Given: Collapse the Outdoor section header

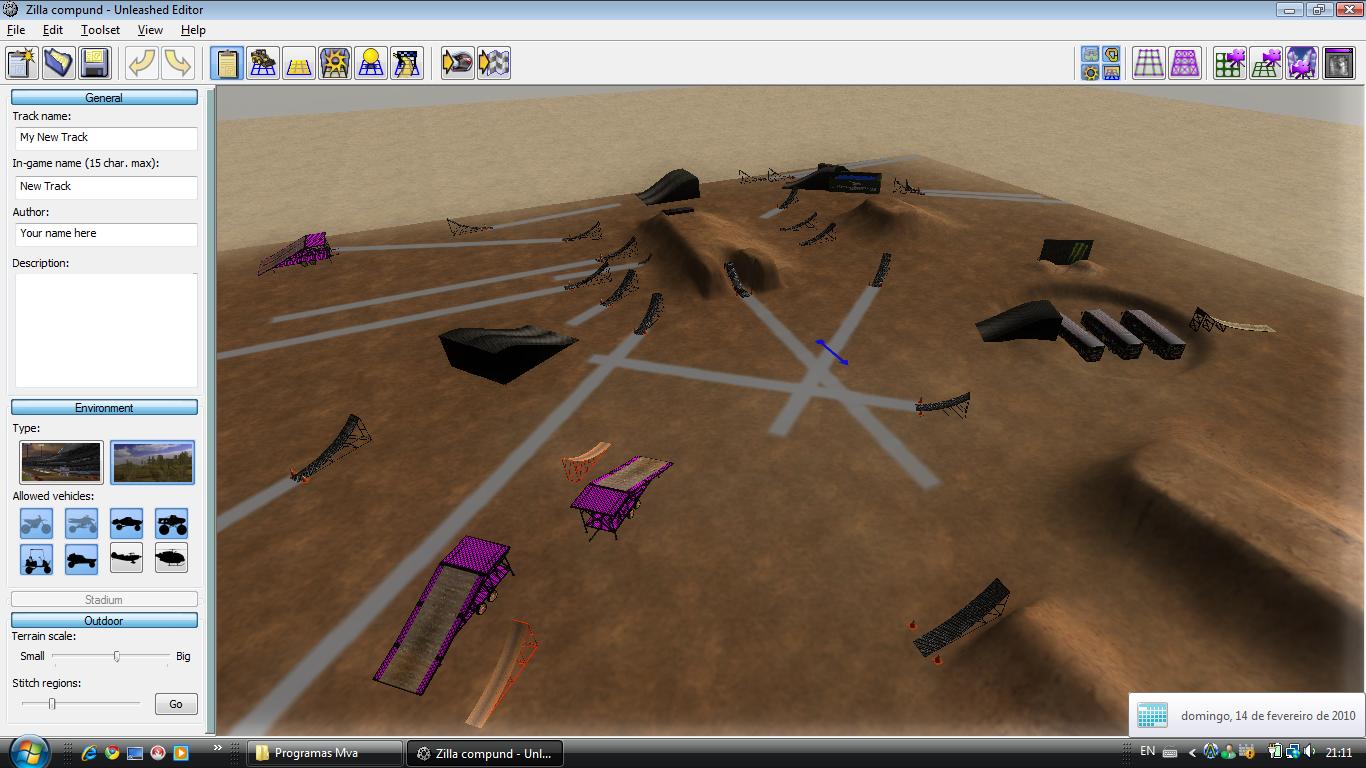Looking at the screenshot, I should pyautogui.click(x=104, y=621).
